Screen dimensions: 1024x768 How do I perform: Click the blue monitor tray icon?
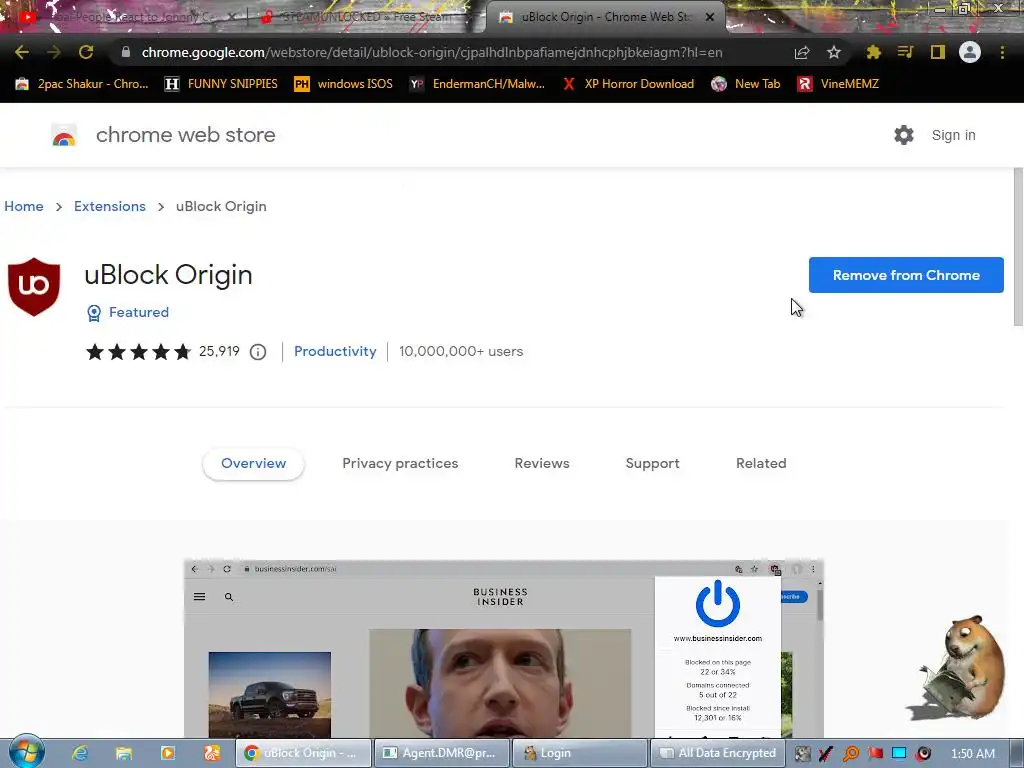coord(899,754)
